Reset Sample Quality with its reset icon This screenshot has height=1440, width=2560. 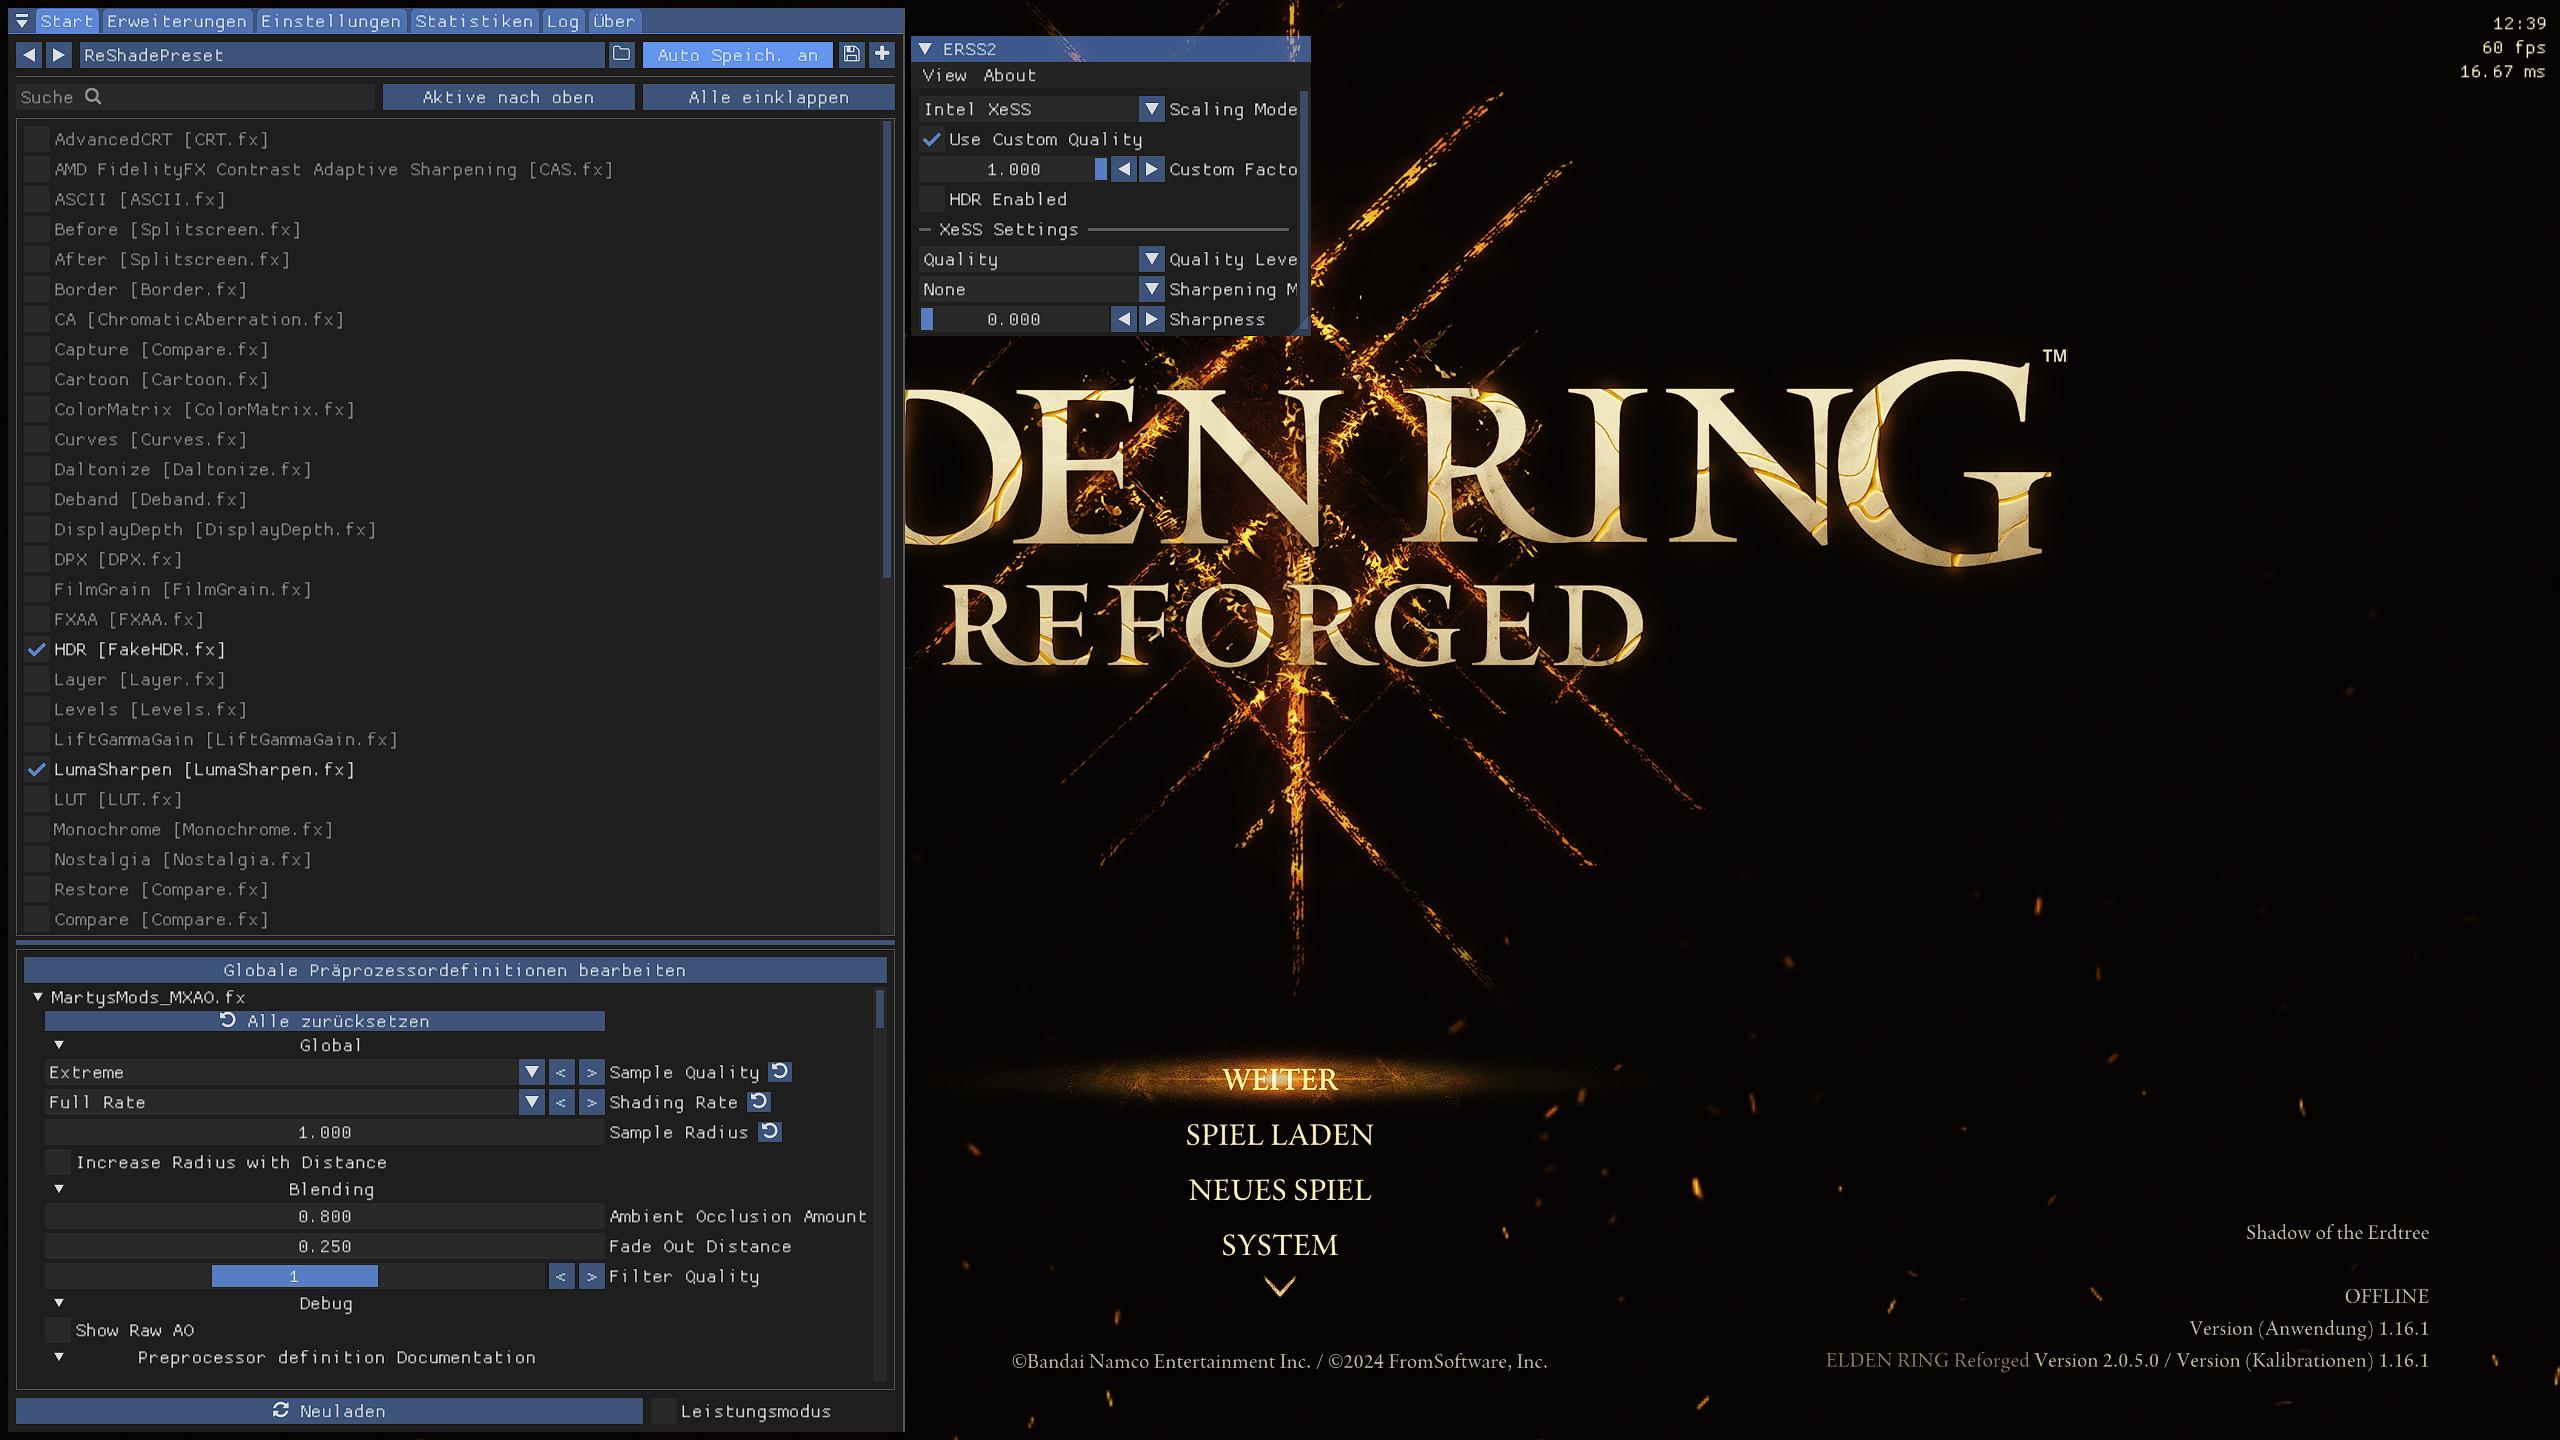pyautogui.click(x=780, y=1072)
